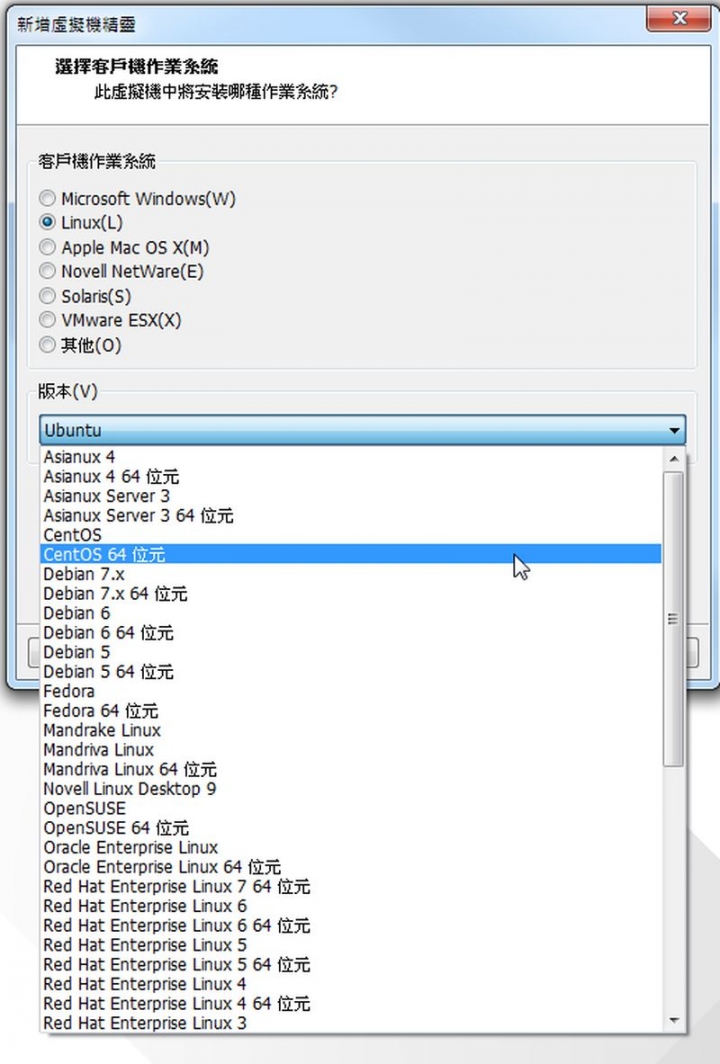The height and width of the screenshot is (1064, 720).
Task: Close the 新增虛擬機精靈 wizard window
Action: pyautogui.click(x=679, y=18)
